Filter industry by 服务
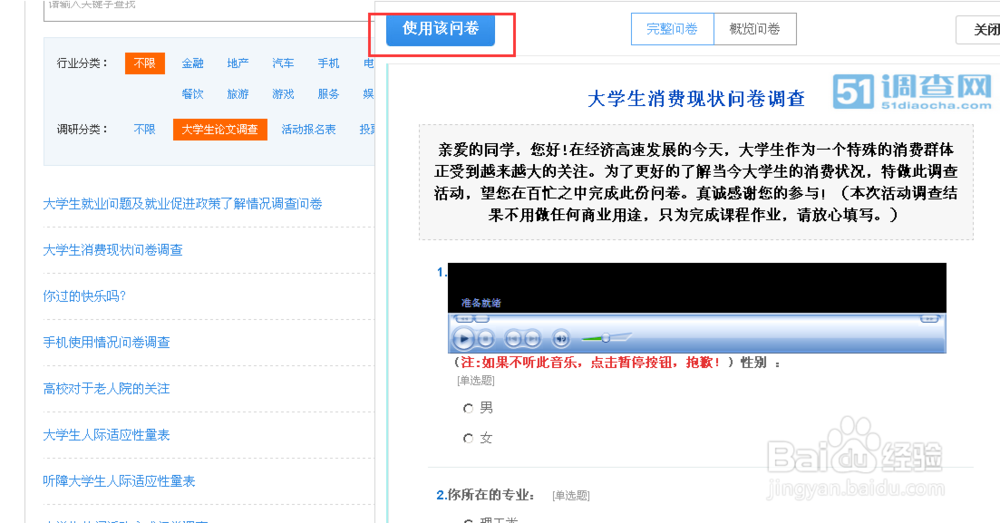Screen dimensions: 1000x523 coord(328,94)
